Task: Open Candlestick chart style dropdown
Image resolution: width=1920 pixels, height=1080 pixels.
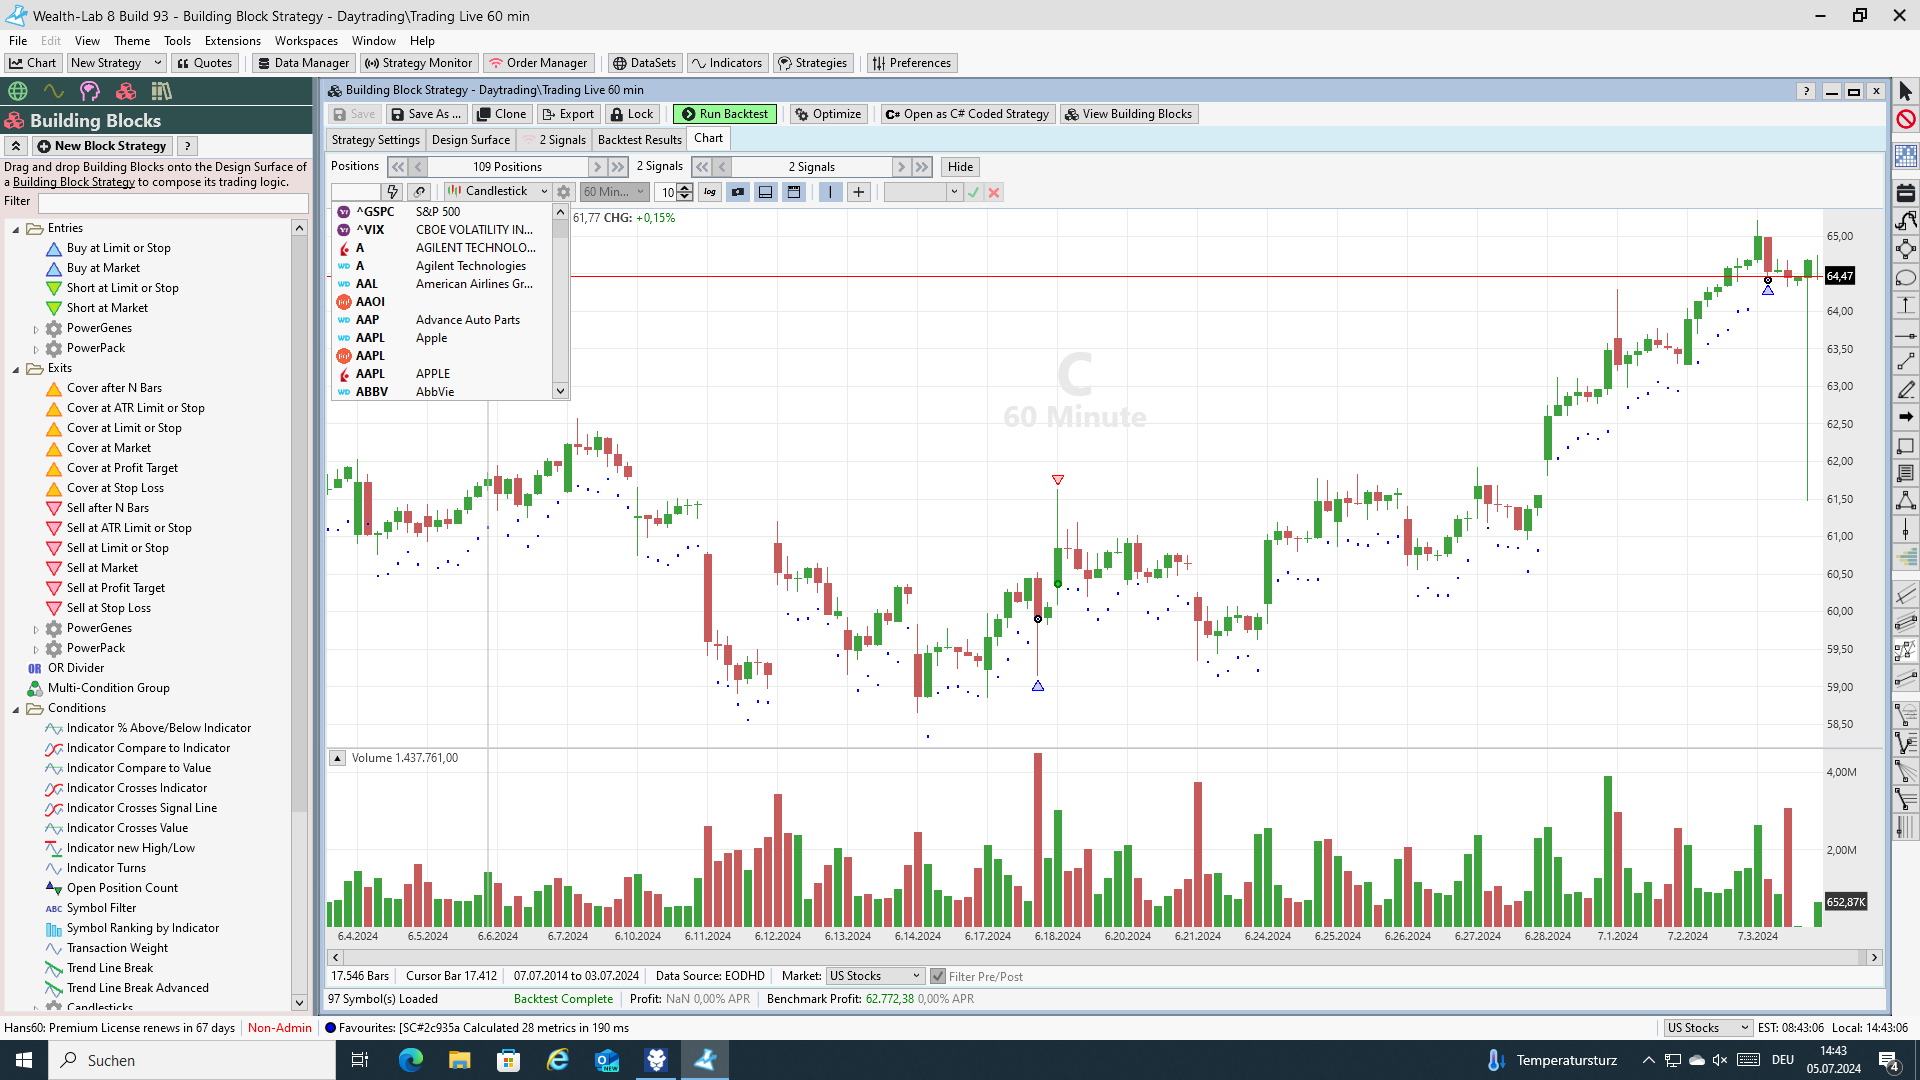Action: coord(498,191)
